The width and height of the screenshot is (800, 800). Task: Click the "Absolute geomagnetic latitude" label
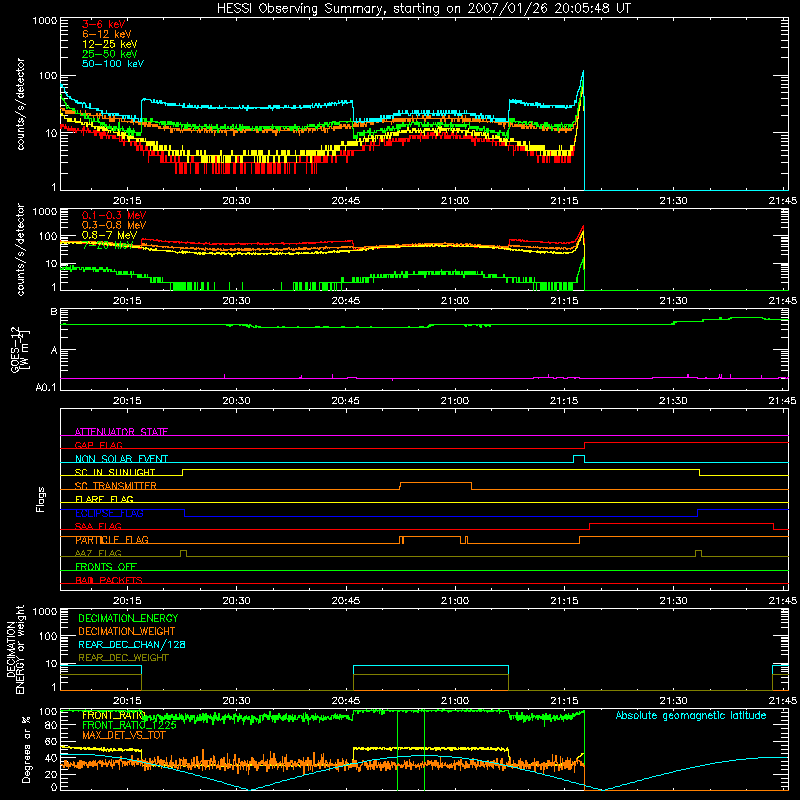691,715
